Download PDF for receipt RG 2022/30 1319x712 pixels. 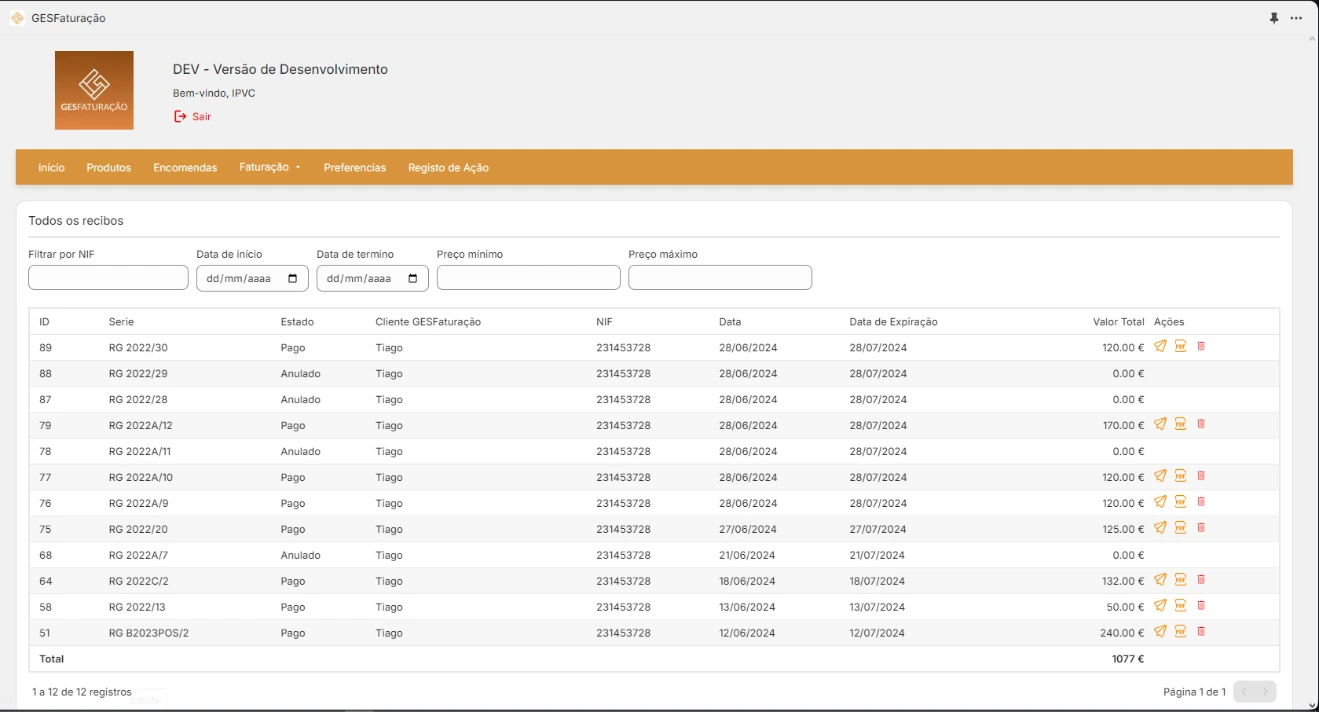1180,347
